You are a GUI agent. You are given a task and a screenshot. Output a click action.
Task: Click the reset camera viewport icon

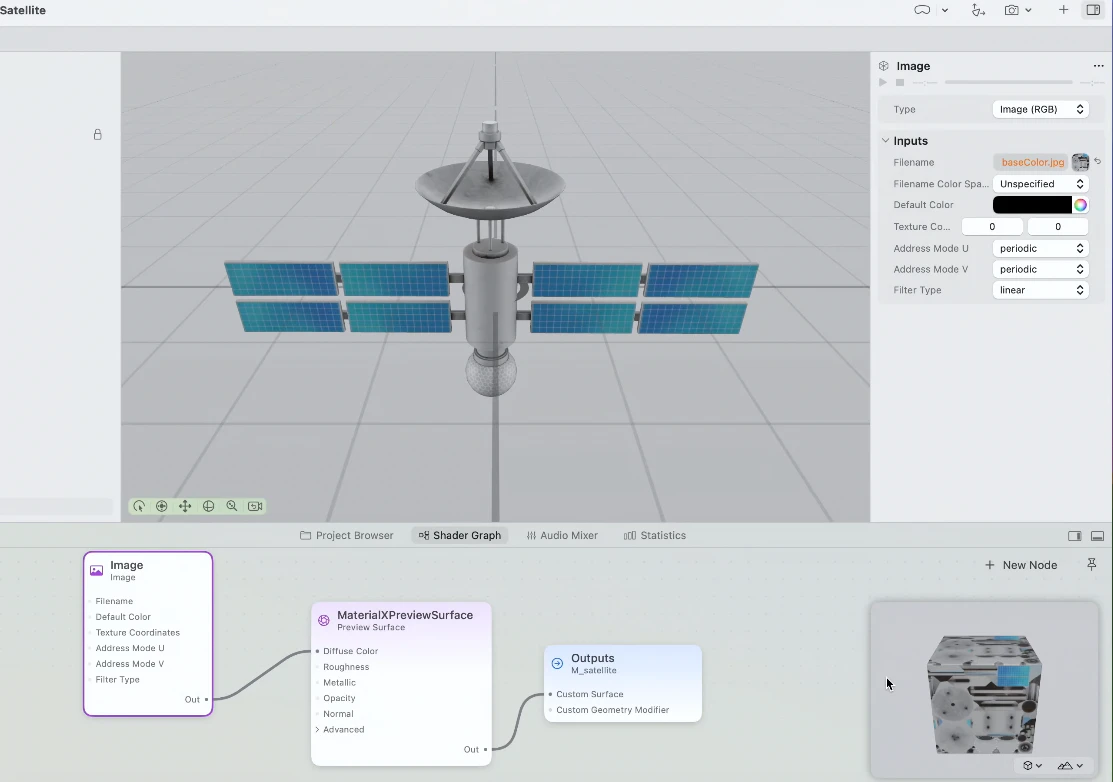click(255, 506)
